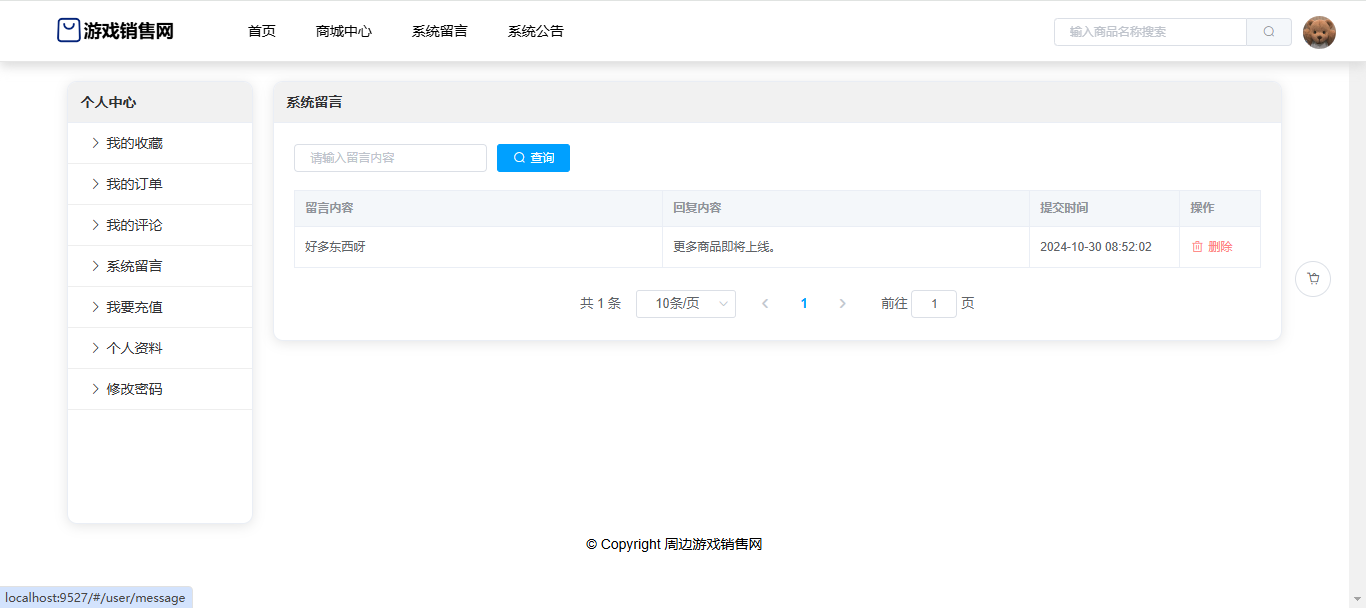Click the go-to page number field
This screenshot has height=608, width=1366.
933,304
